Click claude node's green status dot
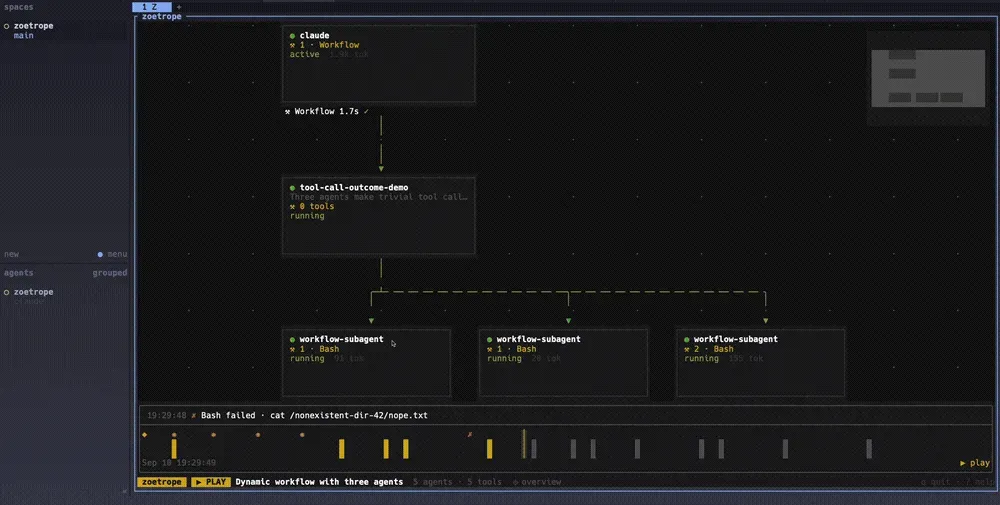Screen dimensions: 1000x505 click(x=293, y=36)
